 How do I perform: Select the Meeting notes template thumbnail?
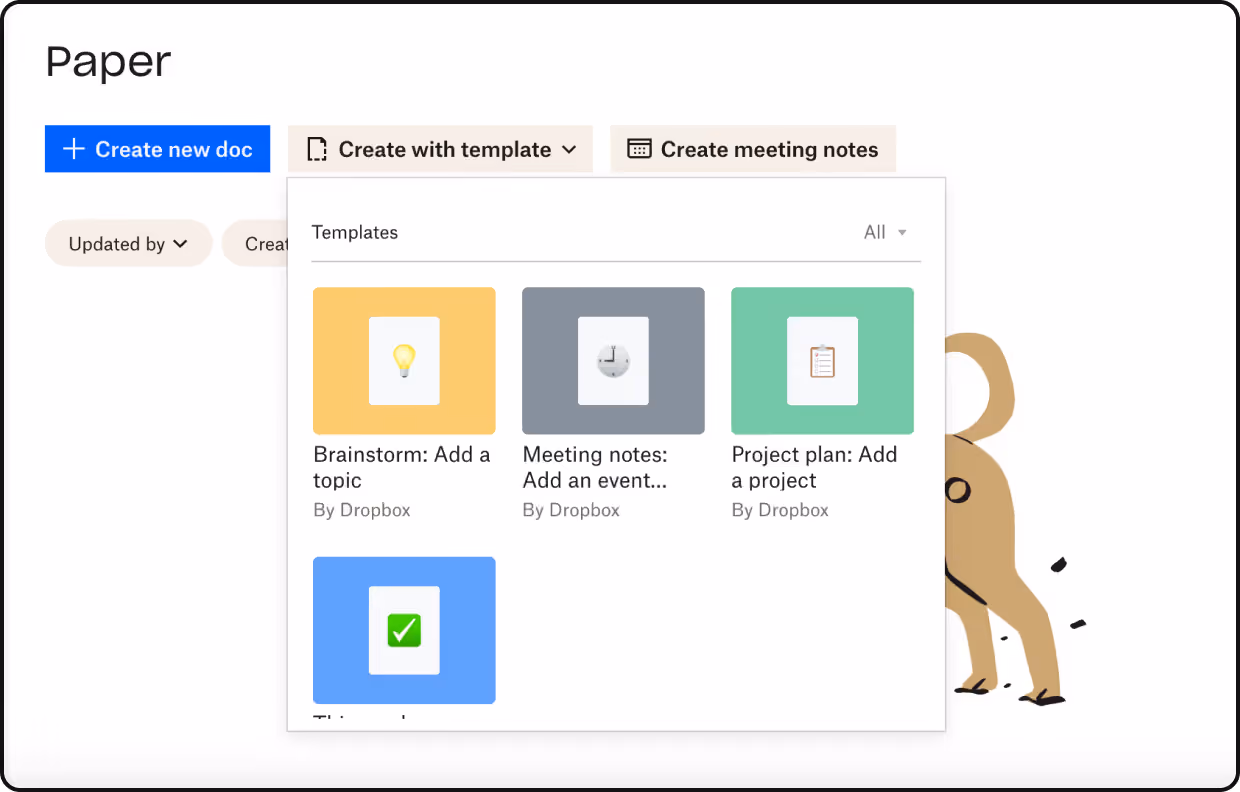613,361
